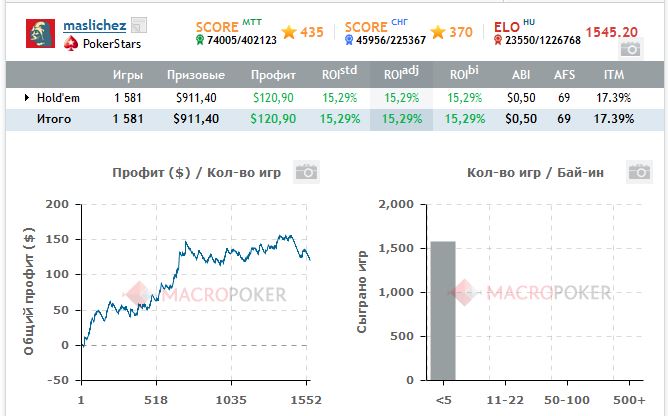The width and height of the screenshot is (668, 416).
Task: Click the maslichez player avatar
Action: pos(39,33)
